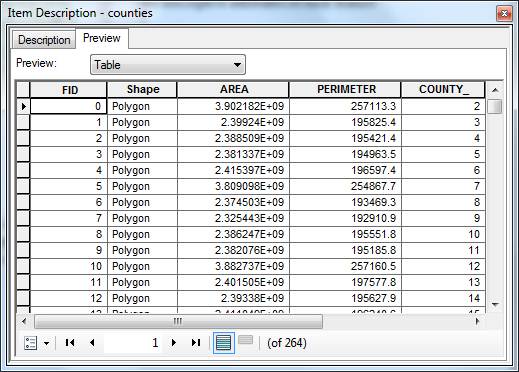Open the Preview type dropdown
The image size is (519, 372).
168,65
